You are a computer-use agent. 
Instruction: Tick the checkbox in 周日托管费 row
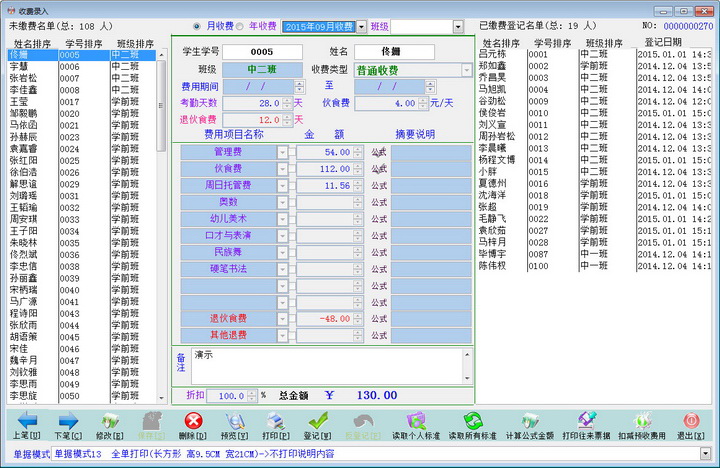[292, 186]
